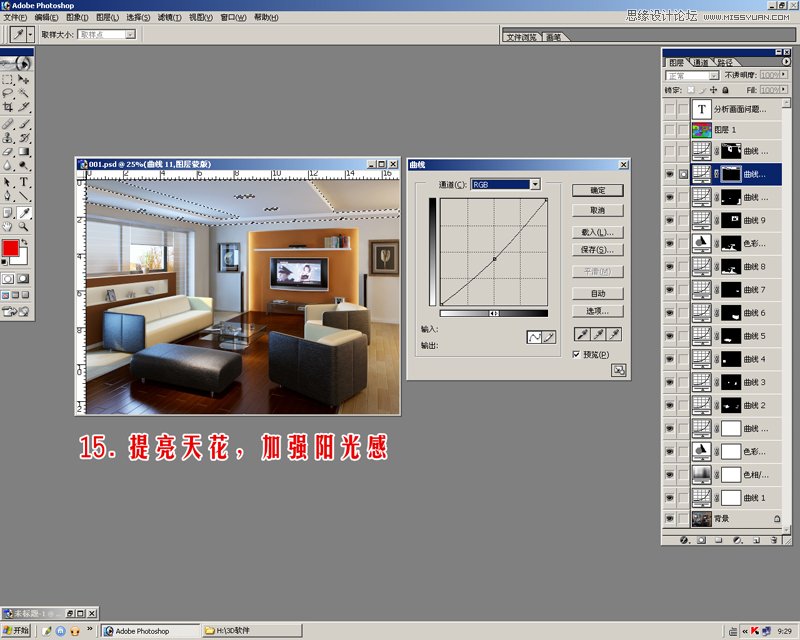This screenshot has height=640, width=800.
Task: Click the 确定 button in Curves
Action: pos(597,190)
